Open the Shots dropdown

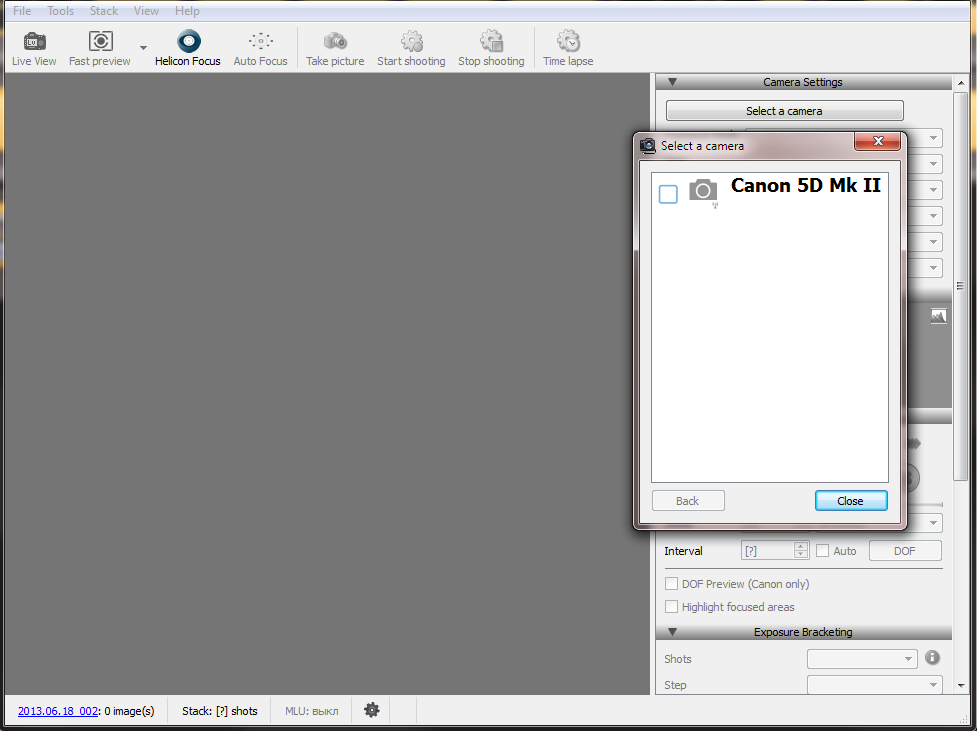point(862,659)
